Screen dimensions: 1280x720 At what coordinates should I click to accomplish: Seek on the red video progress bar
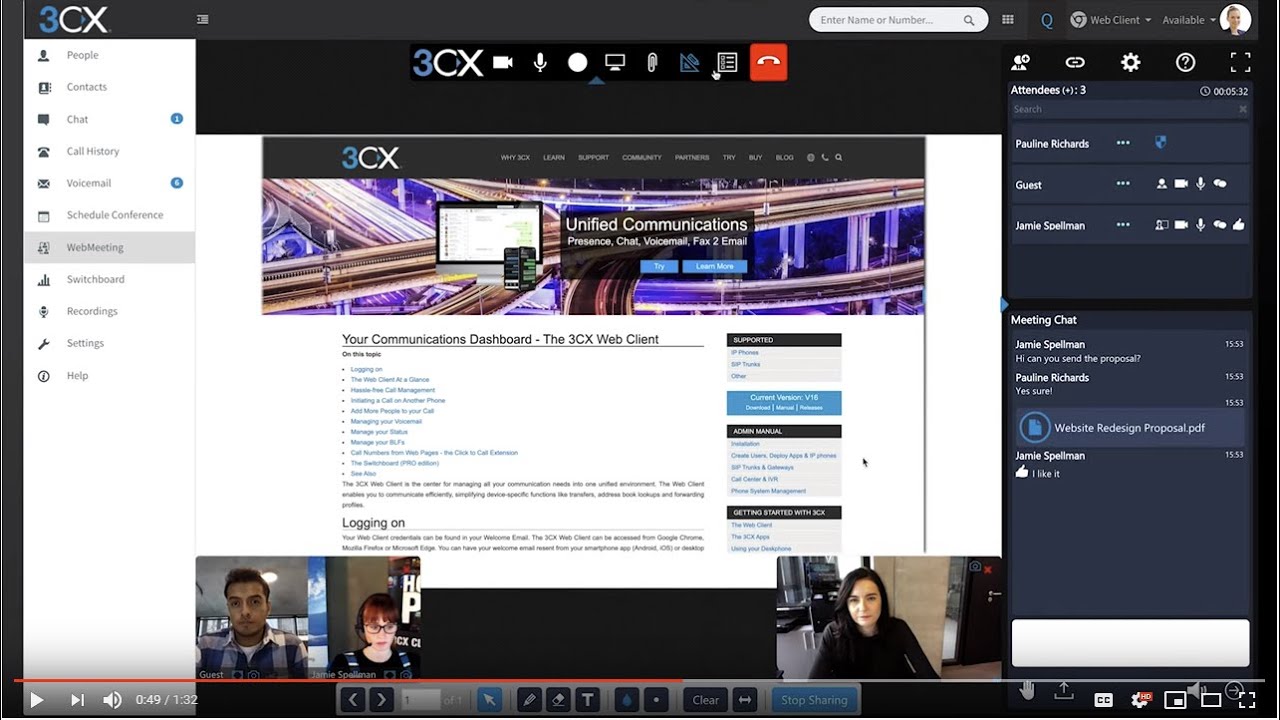(640, 681)
